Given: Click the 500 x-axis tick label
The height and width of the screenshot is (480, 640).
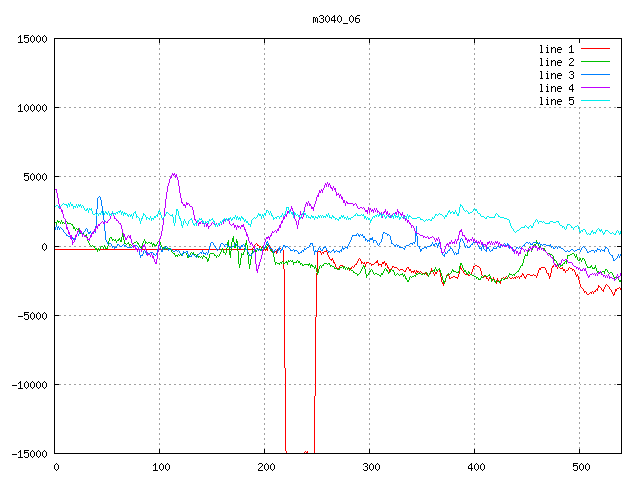Looking at the screenshot, I should pos(580,467).
